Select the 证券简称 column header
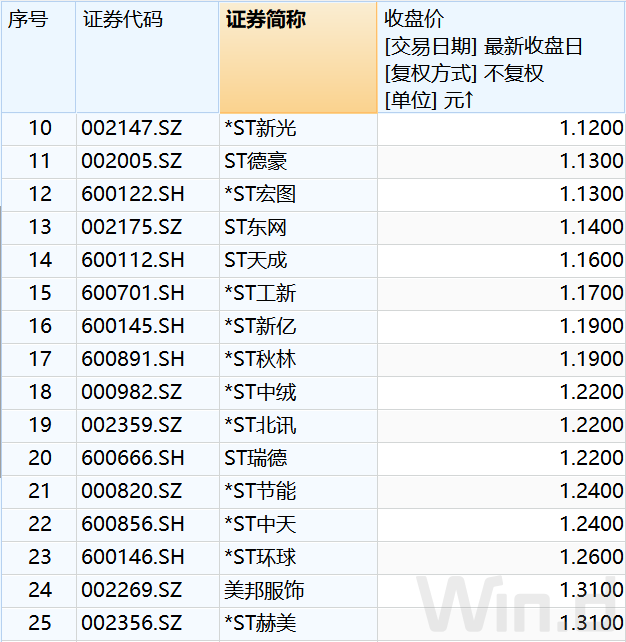This screenshot has height=642, width=626. click(298, 57)
